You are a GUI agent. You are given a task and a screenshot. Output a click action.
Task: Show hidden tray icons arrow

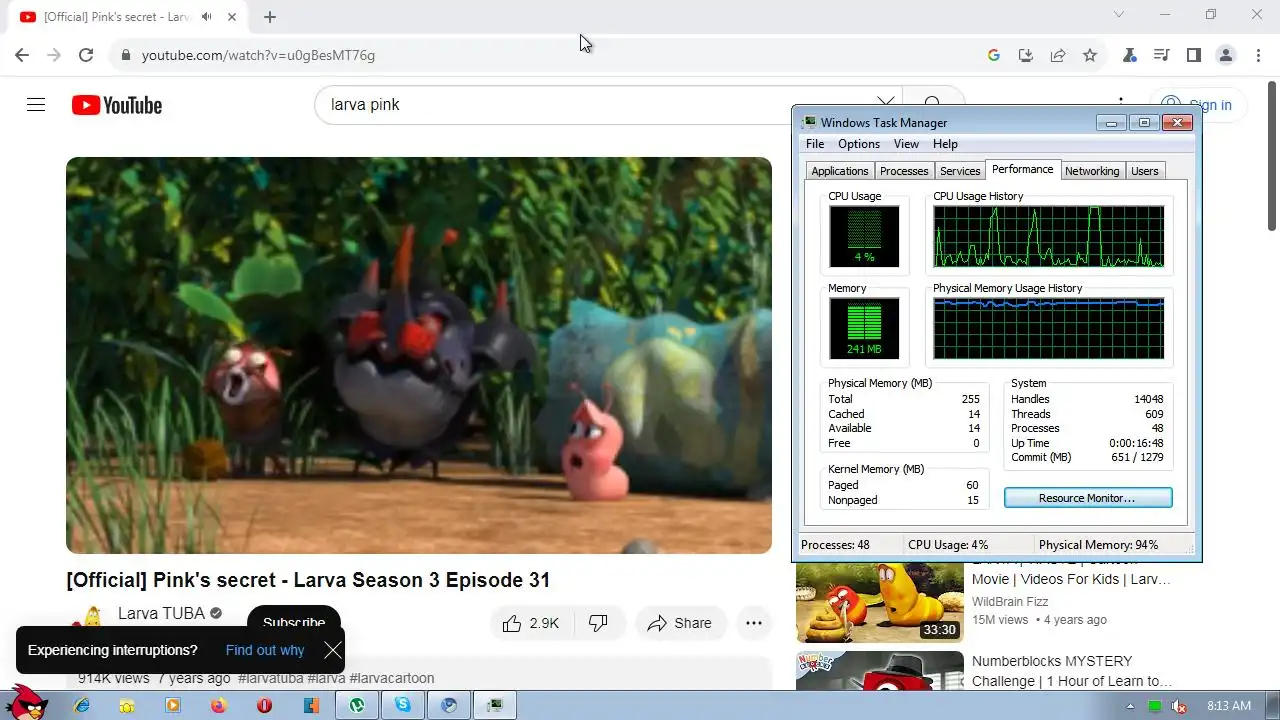point(1131,706)
